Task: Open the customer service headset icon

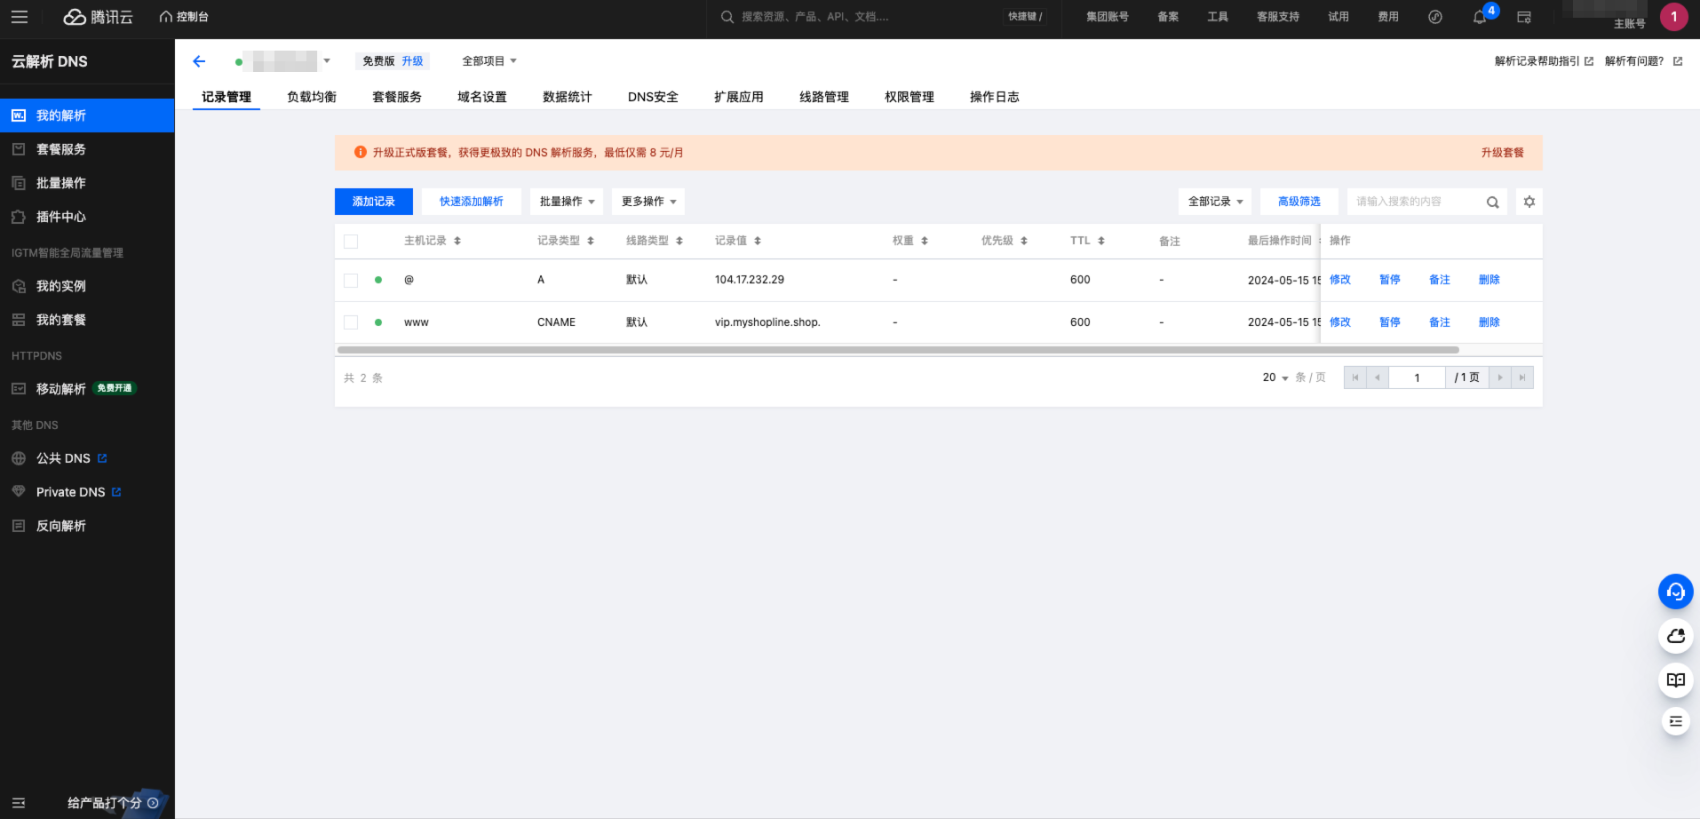Action: tap(1675, 592)
